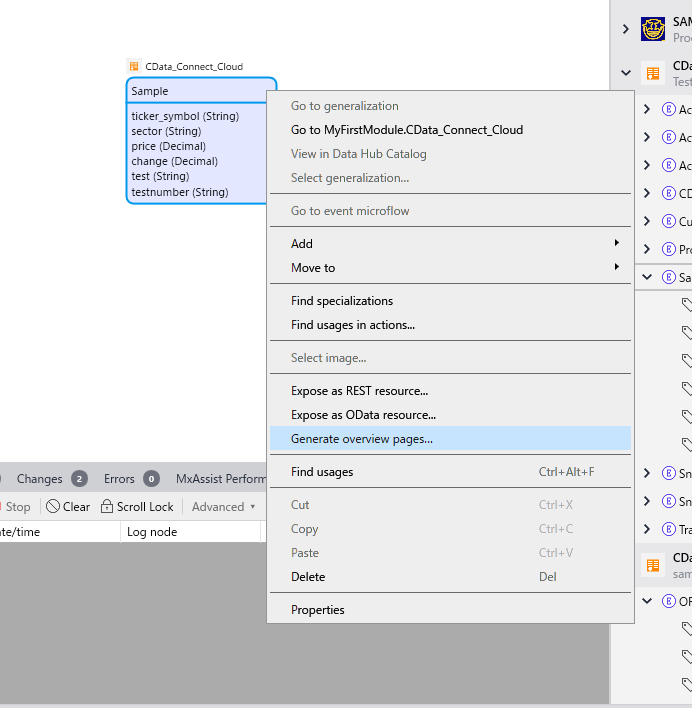The image size is (692, 708).
Task: Click the Clear log icon
Action: (53, 507)
